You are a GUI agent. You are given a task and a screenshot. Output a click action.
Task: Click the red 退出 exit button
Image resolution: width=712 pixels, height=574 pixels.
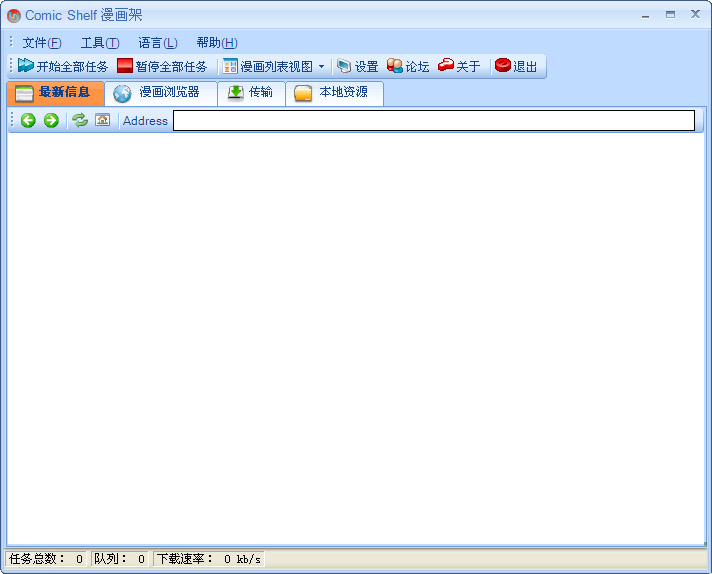(x=516, y=66)
